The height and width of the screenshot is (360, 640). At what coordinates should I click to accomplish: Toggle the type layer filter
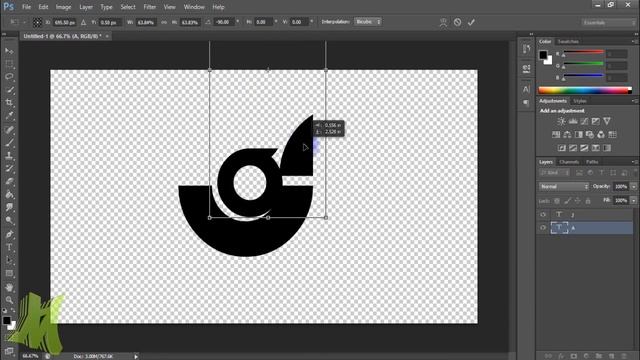602,173
